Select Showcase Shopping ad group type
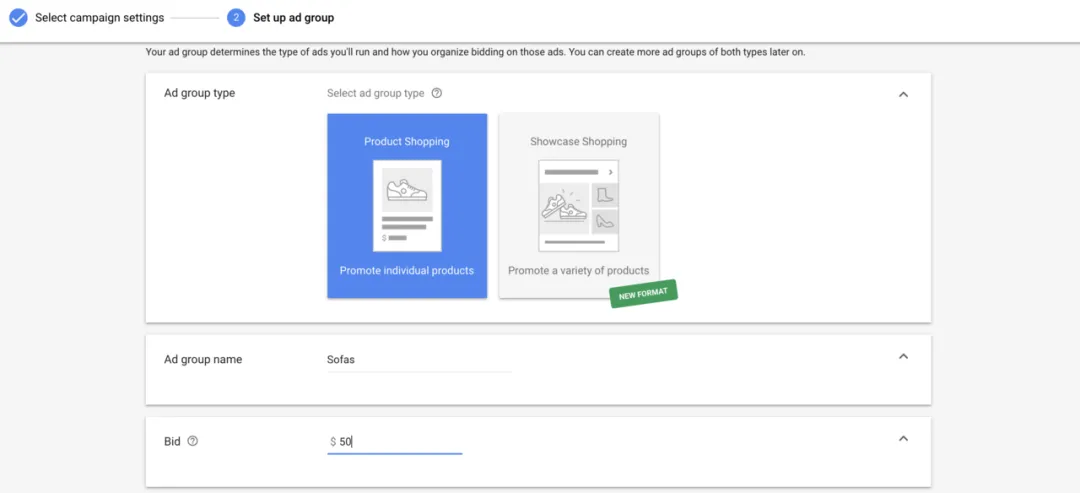Image resolution: width=1080 pixels, height=493 pixels. 579,206
